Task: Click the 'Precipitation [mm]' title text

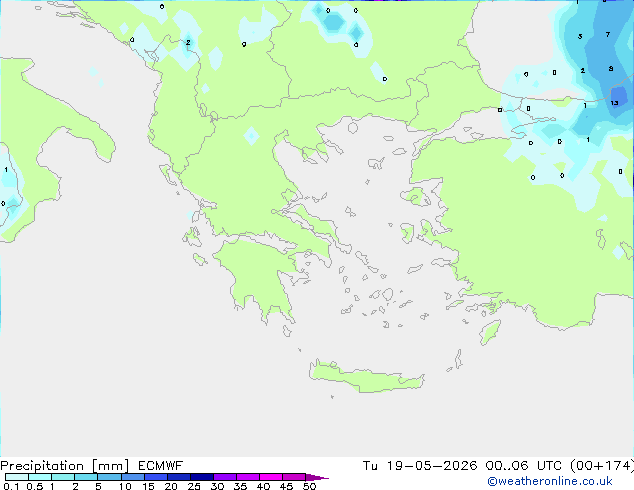Action: pyautogui.click(x=65, y=466)
